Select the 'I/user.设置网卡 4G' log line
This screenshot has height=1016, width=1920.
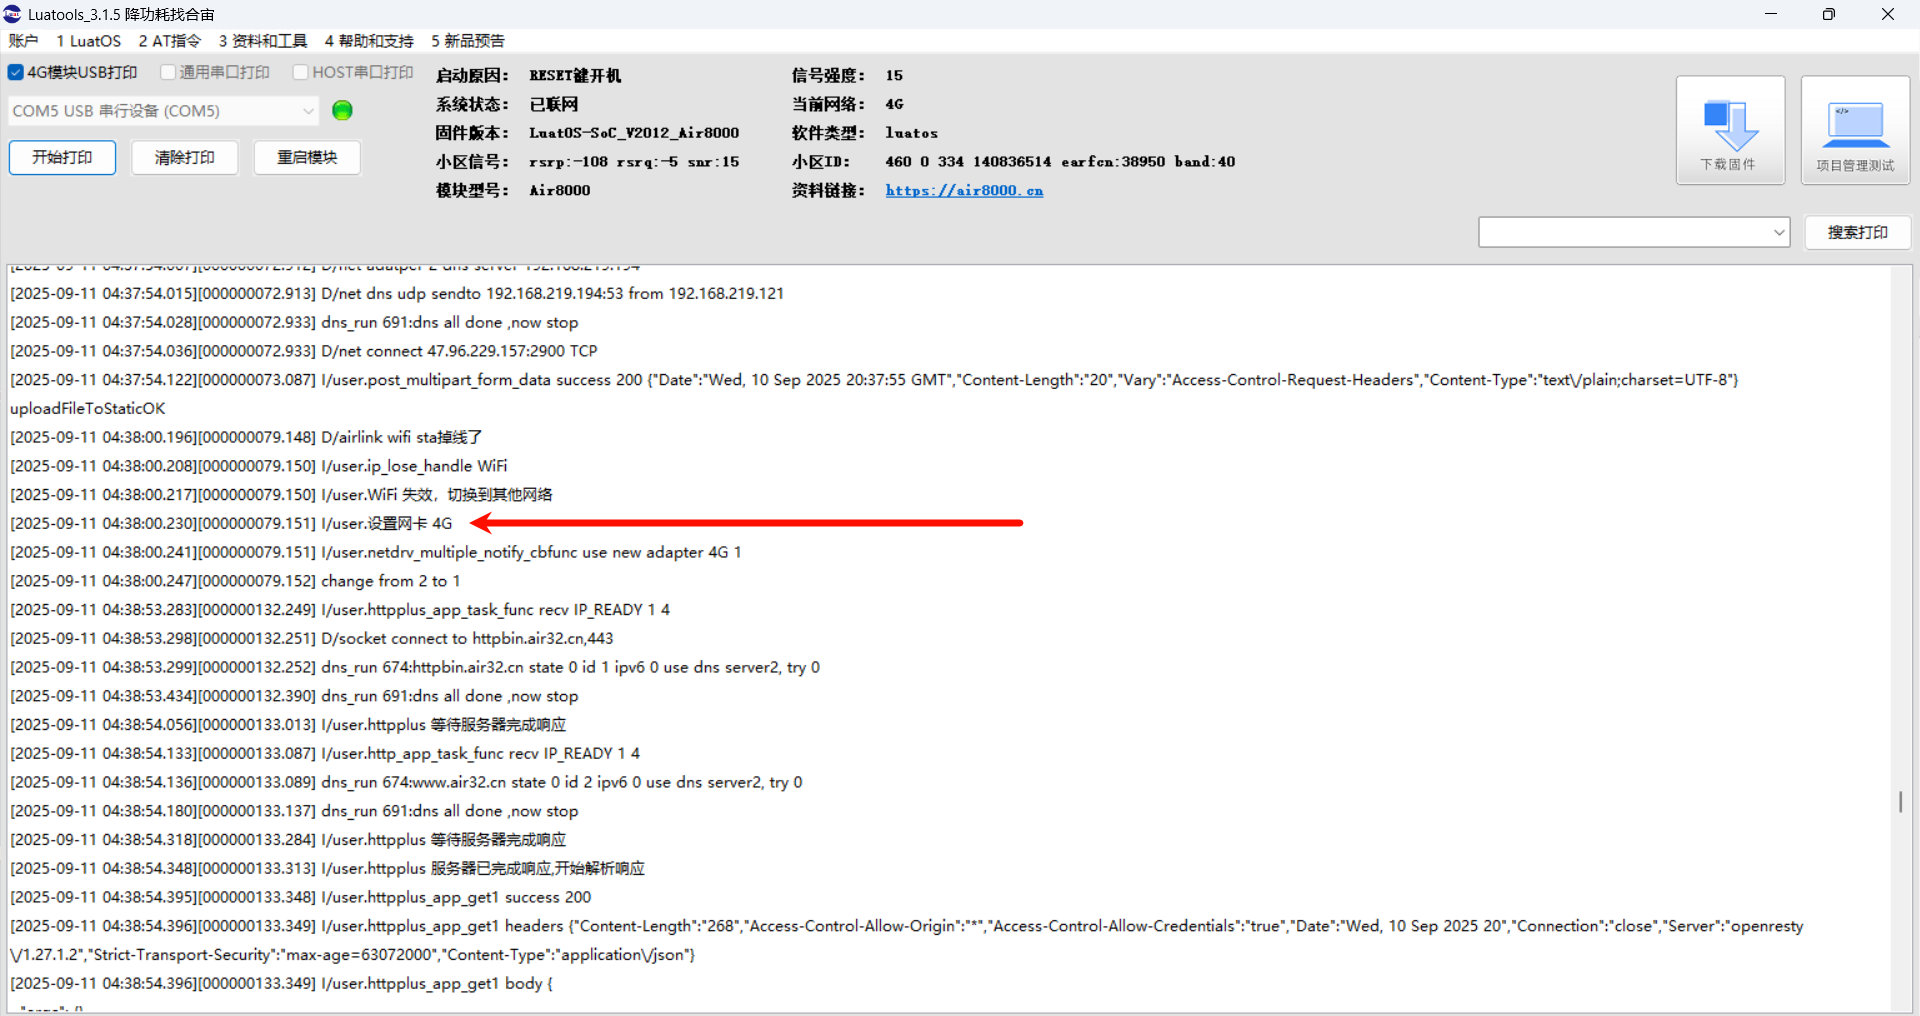click(x=231, y=523)
